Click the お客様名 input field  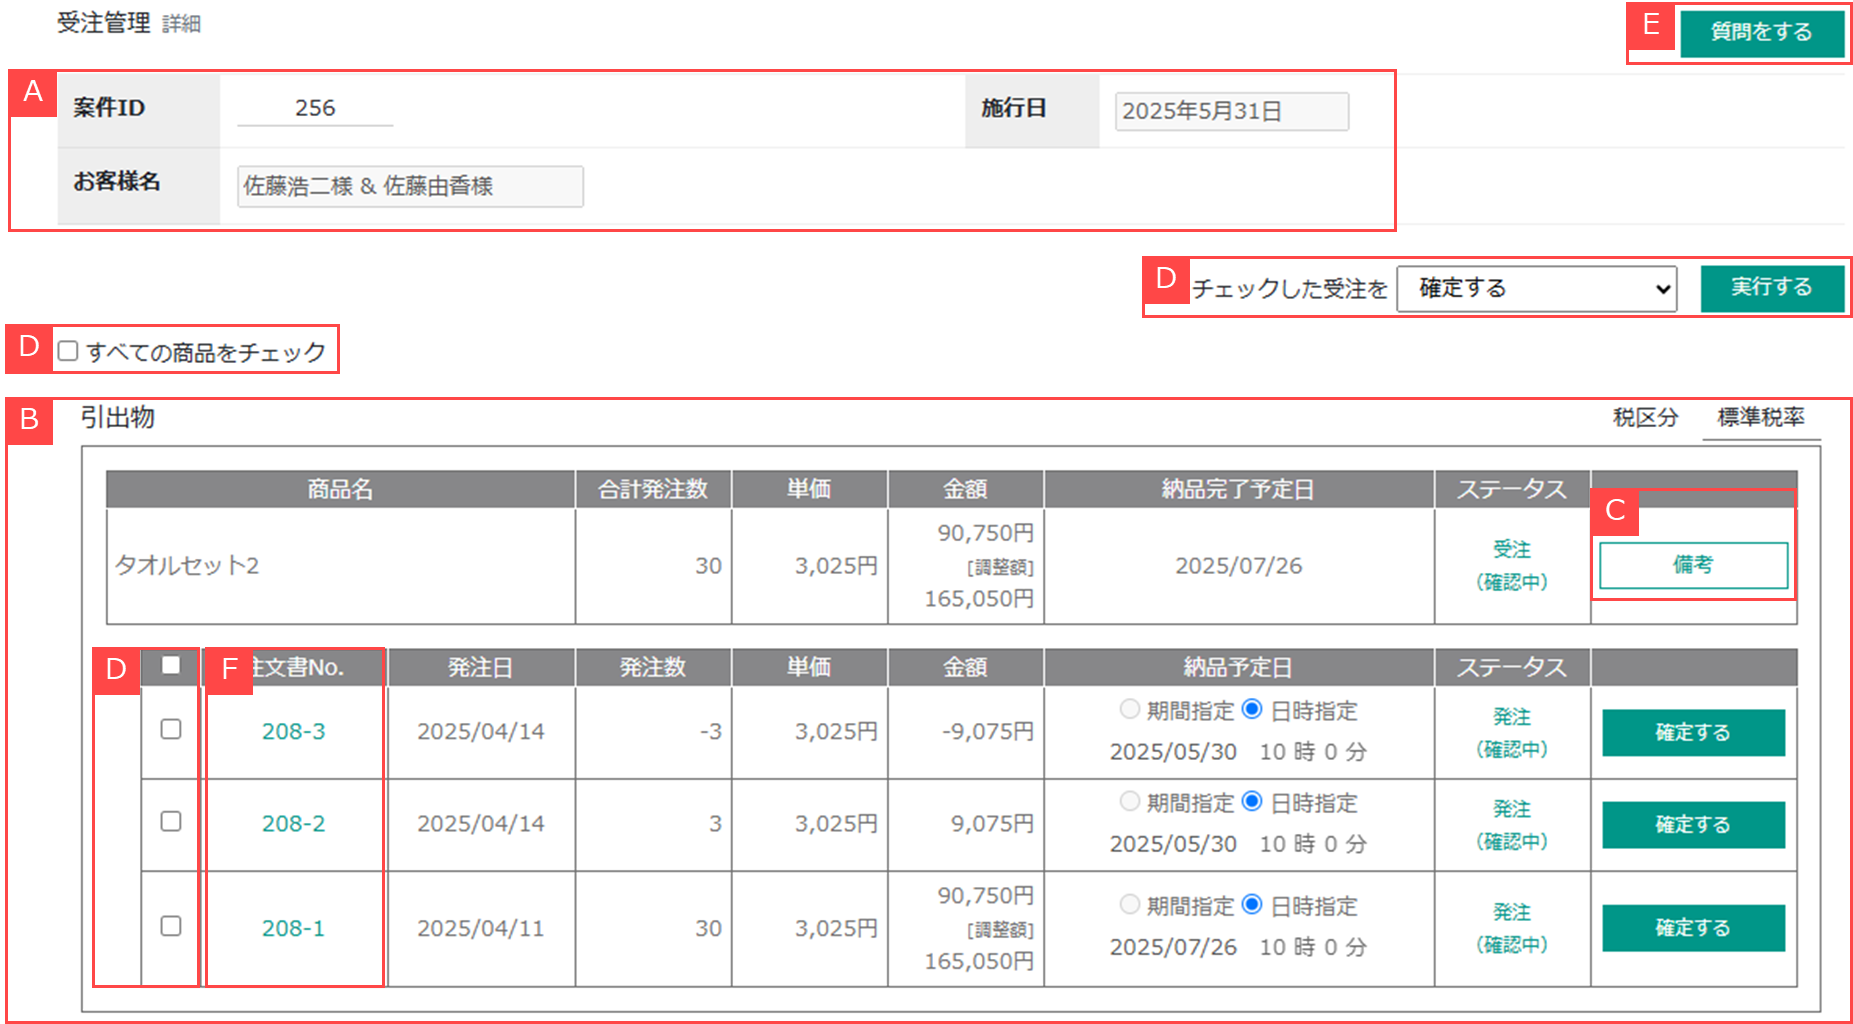pos(410,186)
